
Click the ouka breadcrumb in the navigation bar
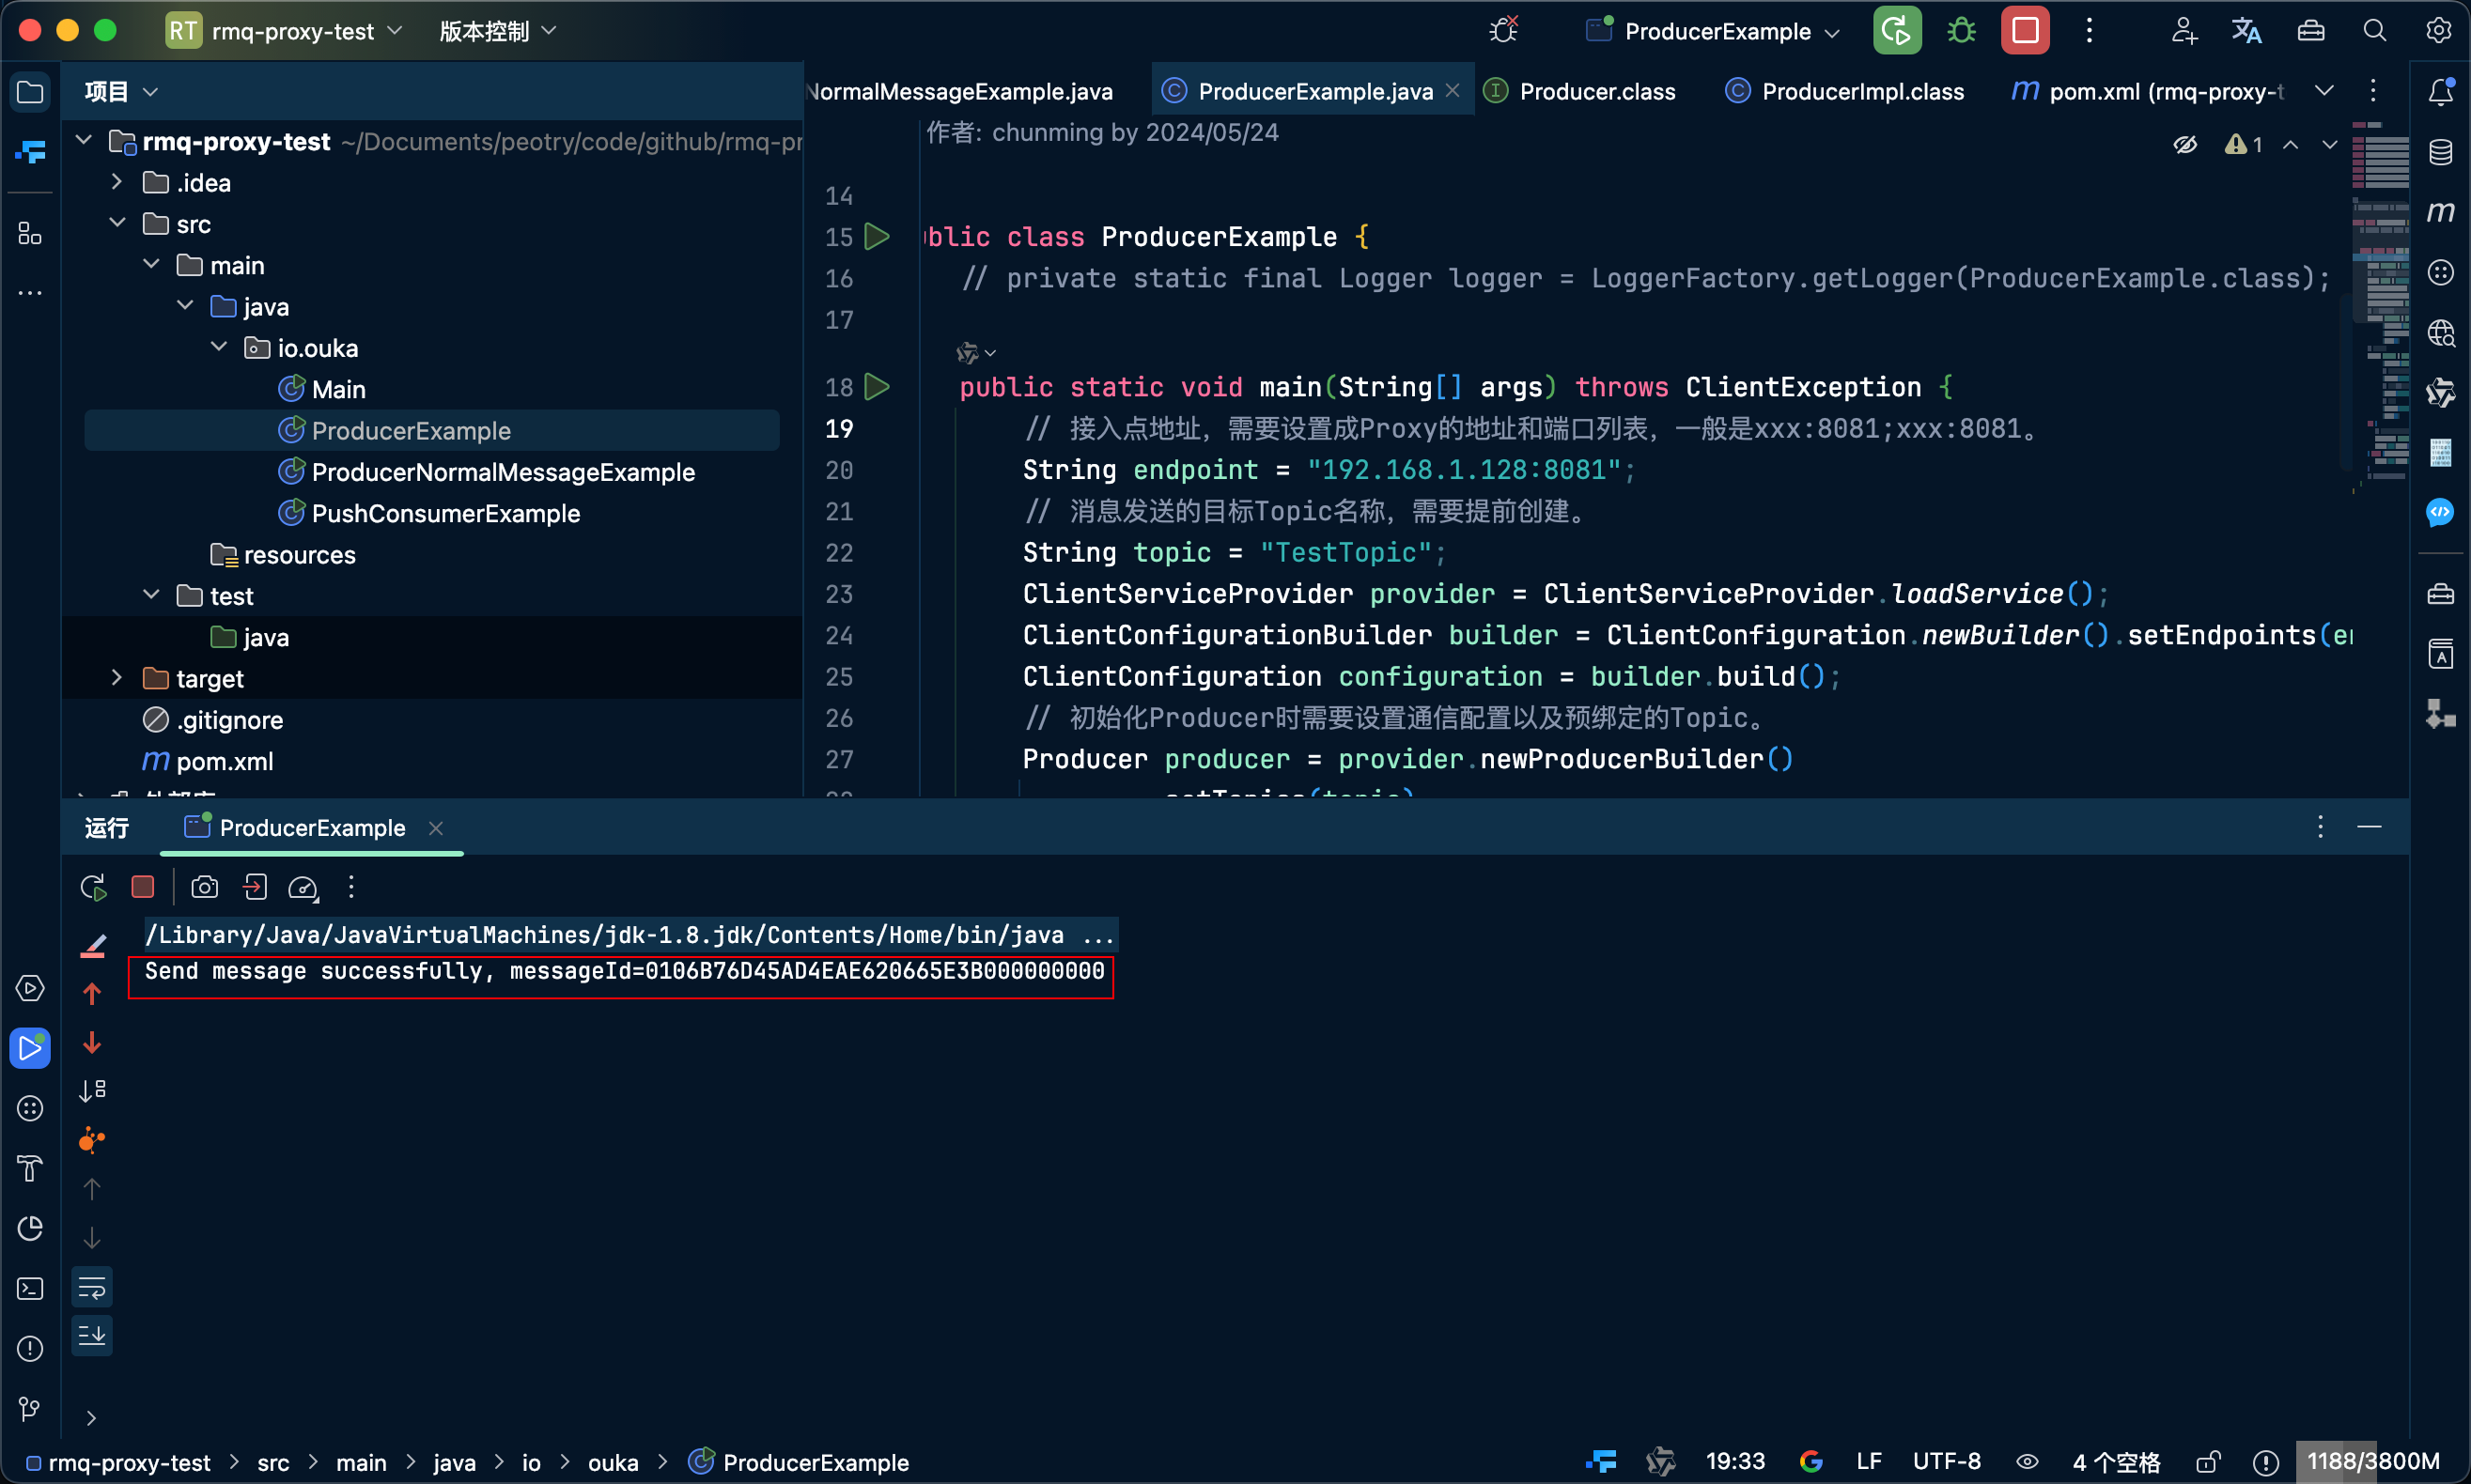tap(613, 1462)
